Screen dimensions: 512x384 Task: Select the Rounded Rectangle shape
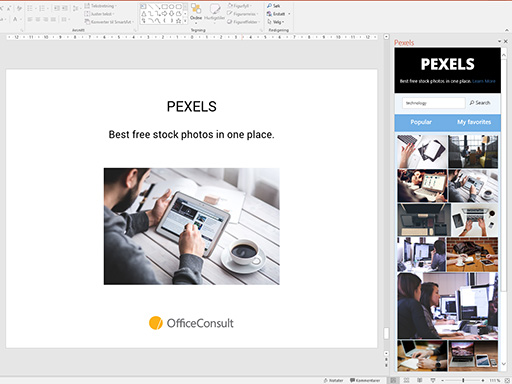tap(179, 6)
